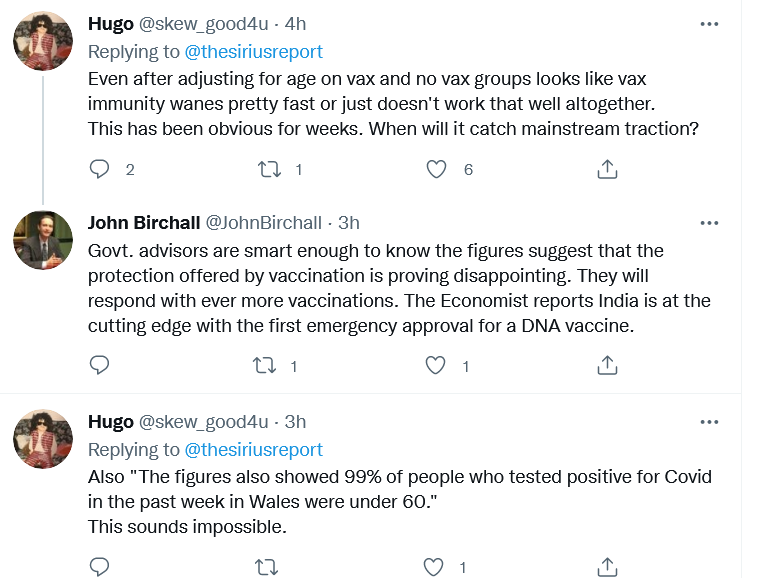Reply to Hugo's first tweet about vax immunity
The image size is (757, 578).
tap(100, 170)
